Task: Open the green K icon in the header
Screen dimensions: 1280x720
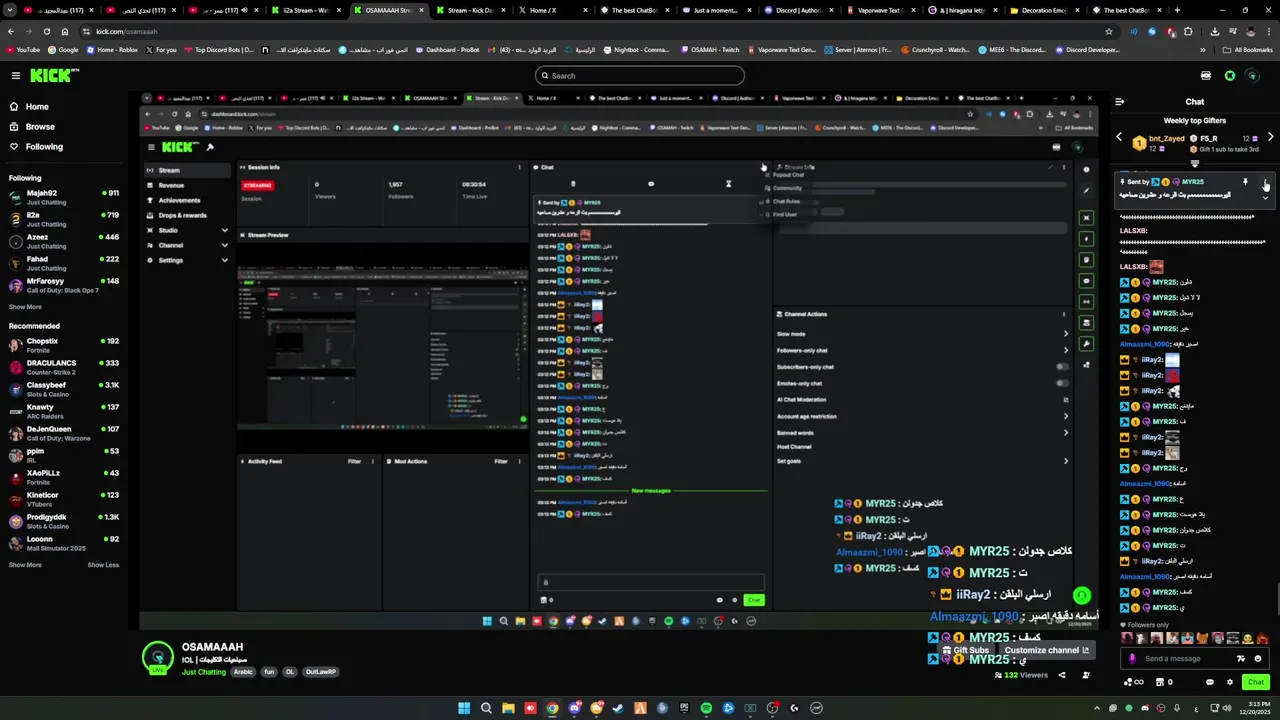Action: (x=1230, y=76)
